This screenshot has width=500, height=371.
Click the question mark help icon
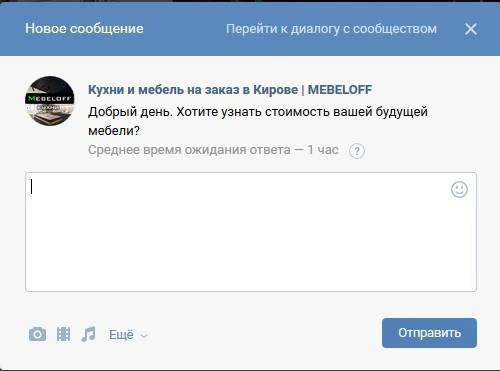(x=357, y=151)
